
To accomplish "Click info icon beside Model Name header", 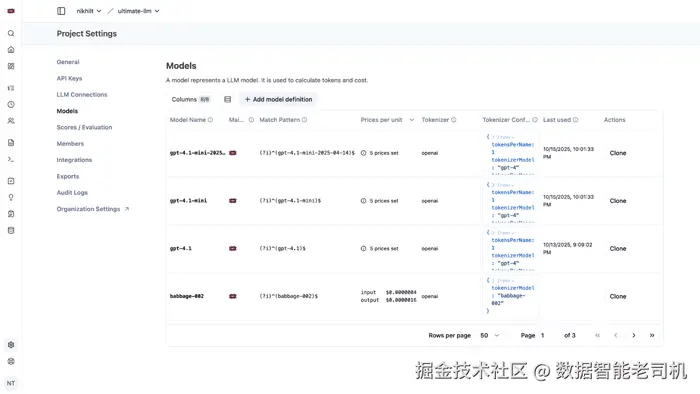I will pos(210,120).
